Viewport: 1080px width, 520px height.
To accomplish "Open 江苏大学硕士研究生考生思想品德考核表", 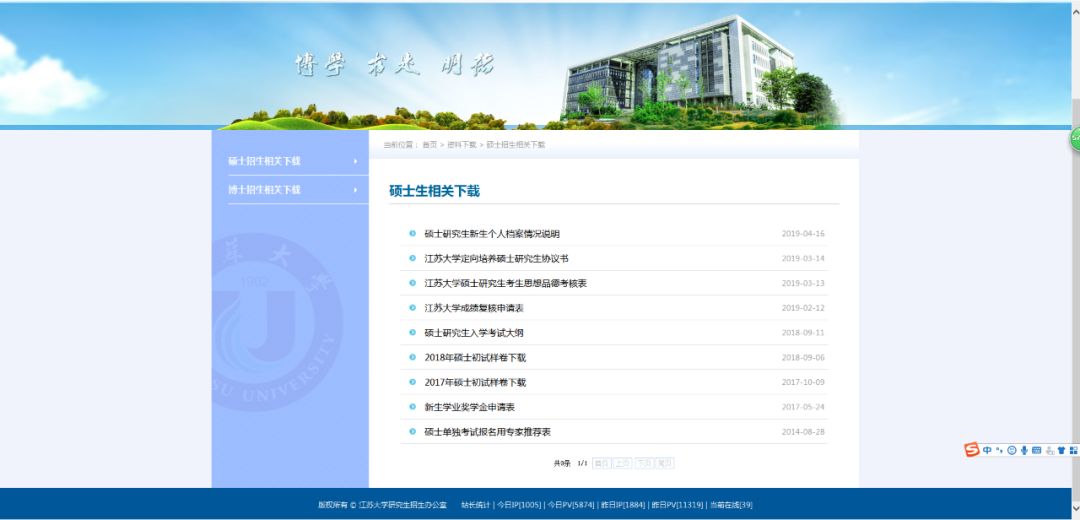I will click(506, 284).
